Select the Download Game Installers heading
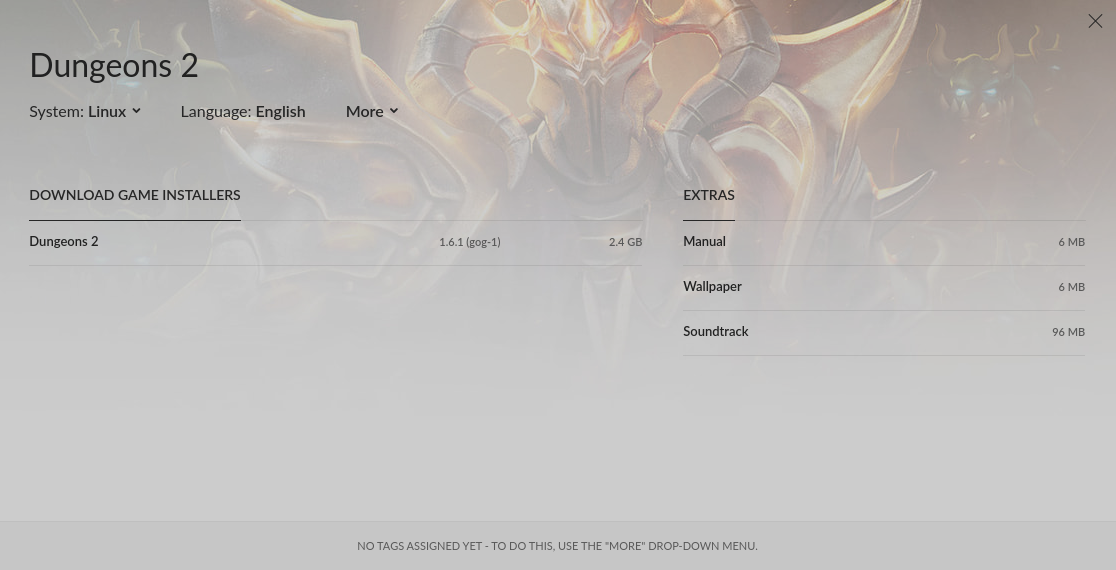 point(135,195)
